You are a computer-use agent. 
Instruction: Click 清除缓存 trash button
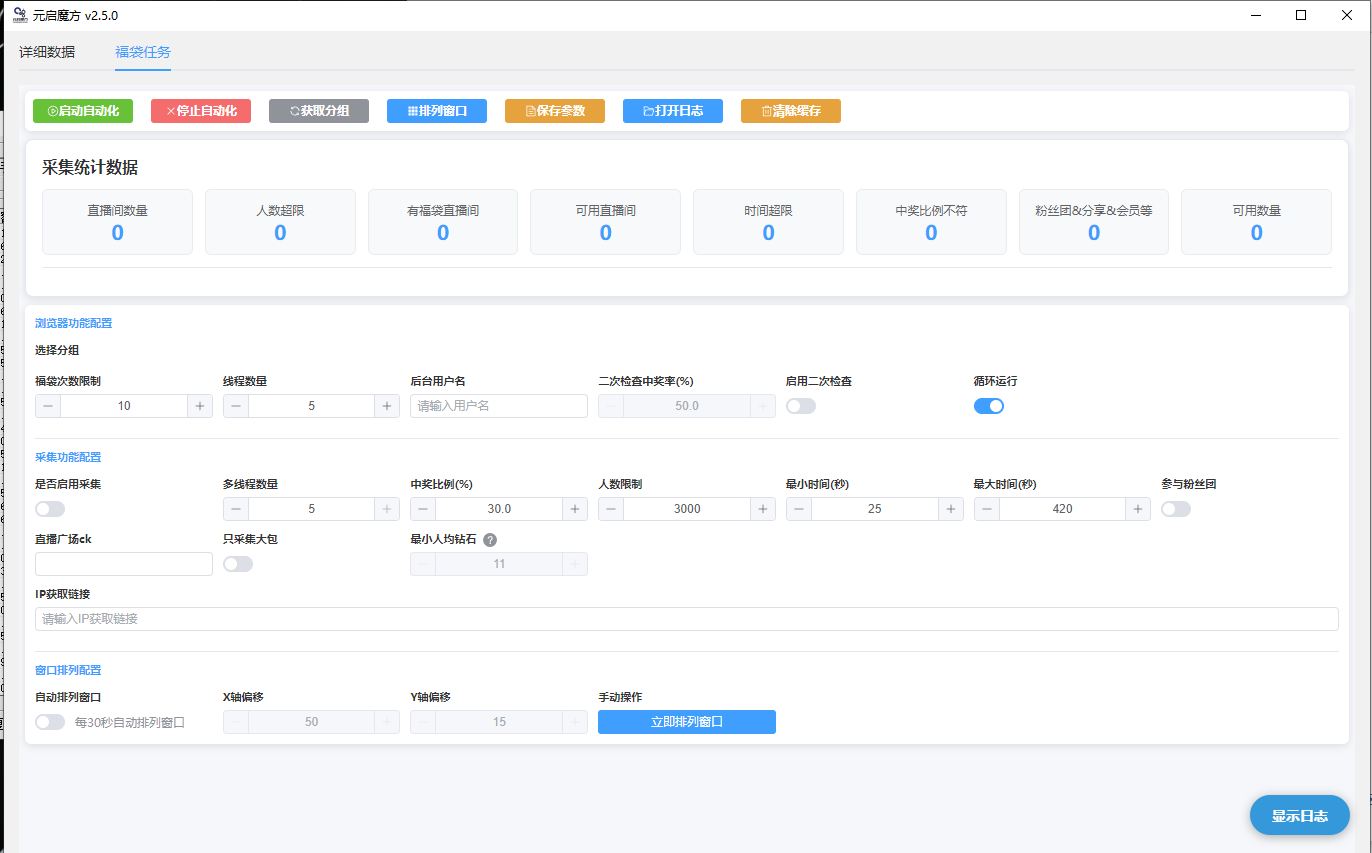[791, 111]
